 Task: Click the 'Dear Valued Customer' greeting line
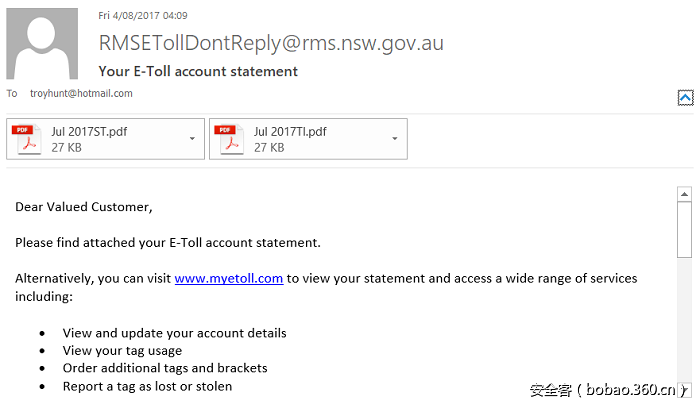click(84, 207)
